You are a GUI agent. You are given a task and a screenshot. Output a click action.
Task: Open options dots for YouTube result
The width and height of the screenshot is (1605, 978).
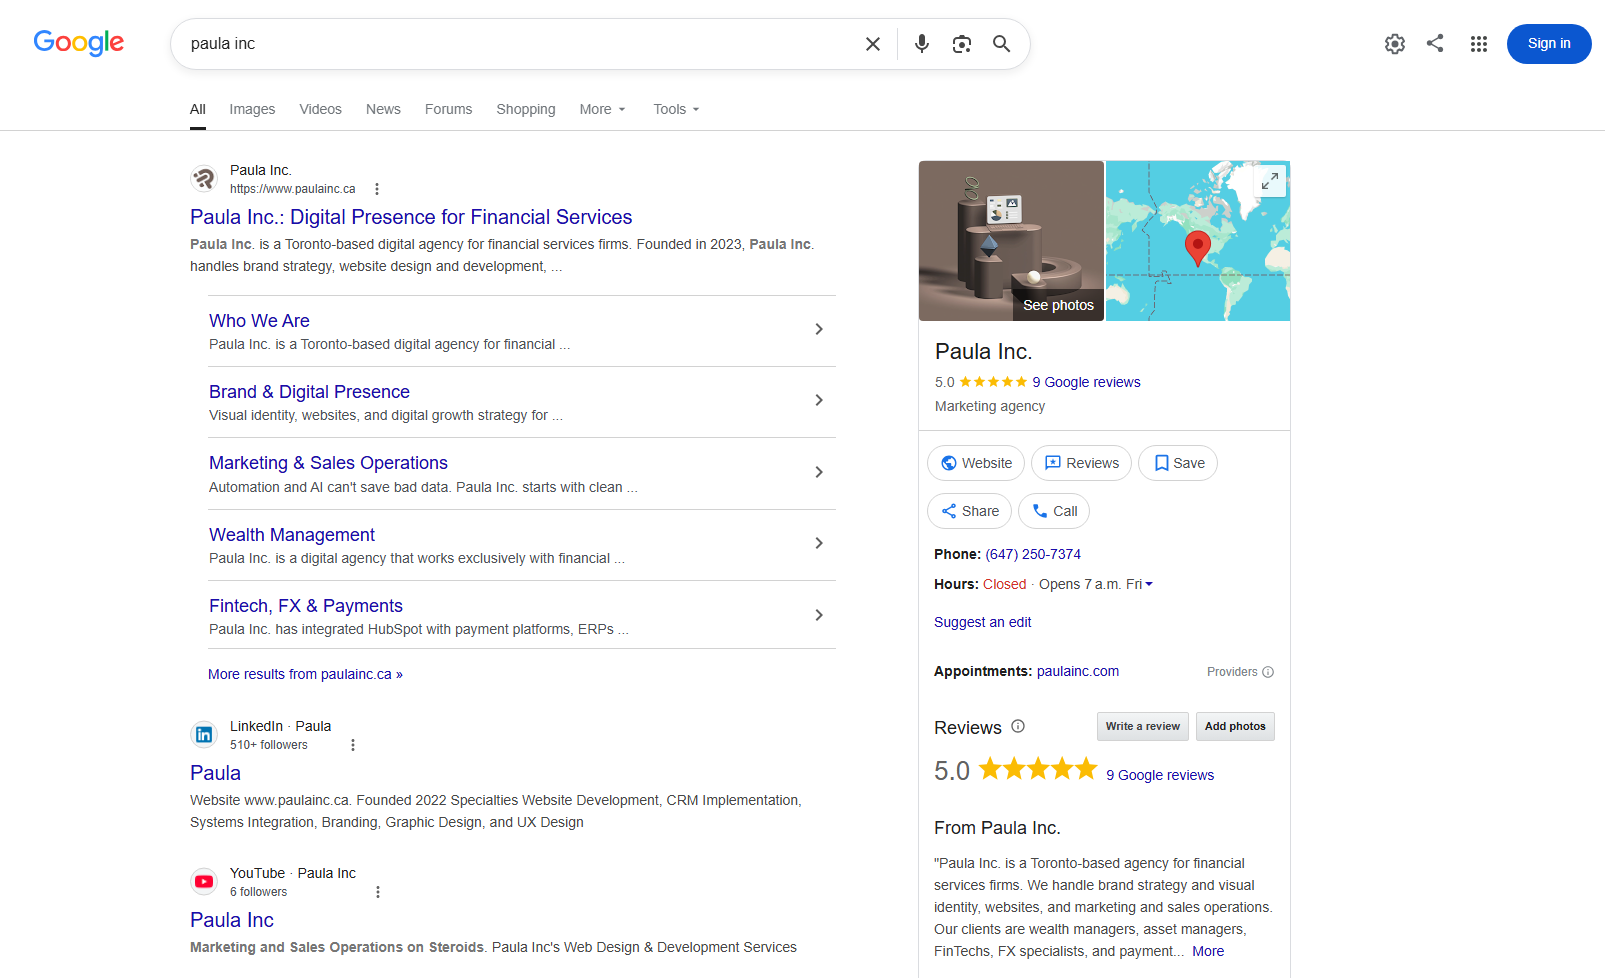tap(378, 892)
